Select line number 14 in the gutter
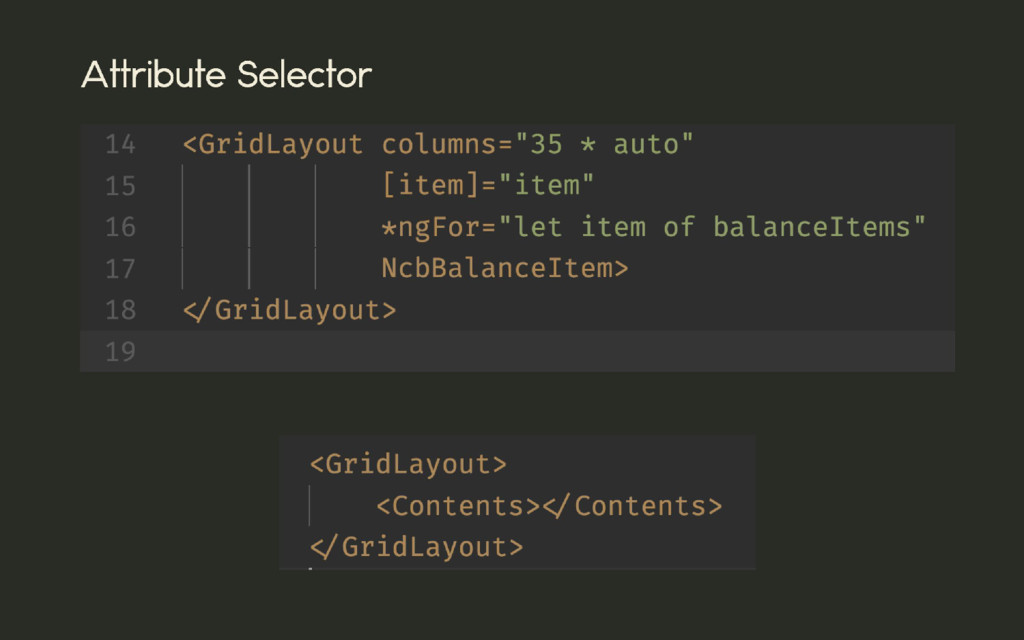This screenshot has height=640, width=1024. point(120,144)
